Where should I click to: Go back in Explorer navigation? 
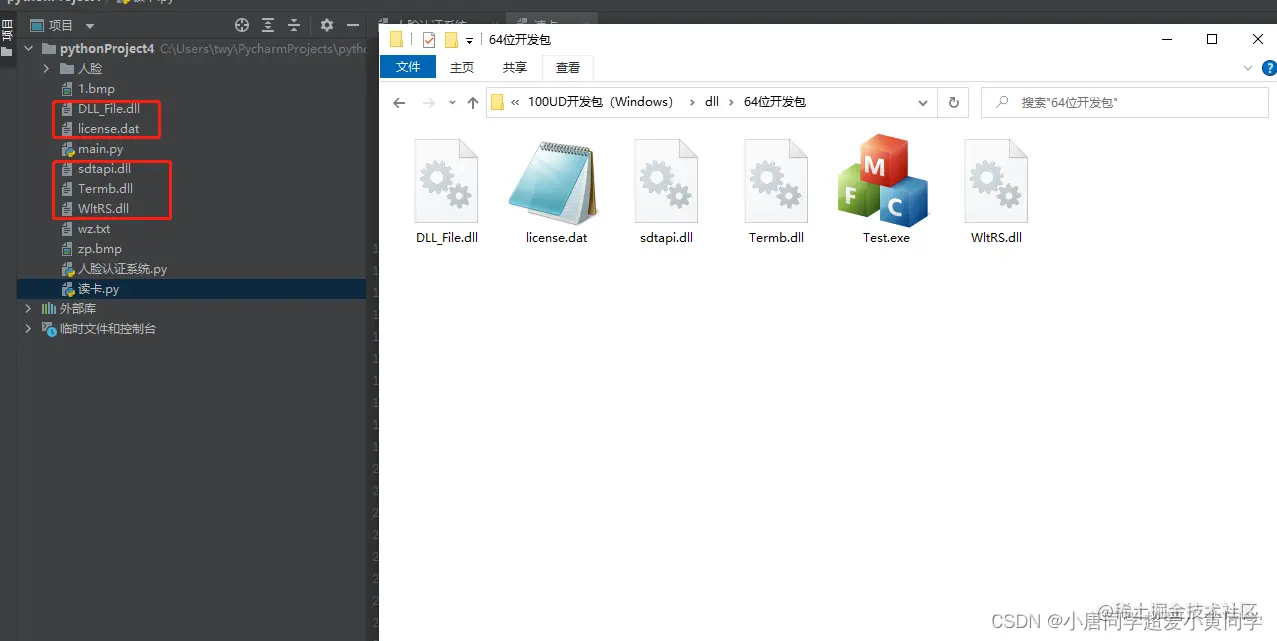point(399,103)
